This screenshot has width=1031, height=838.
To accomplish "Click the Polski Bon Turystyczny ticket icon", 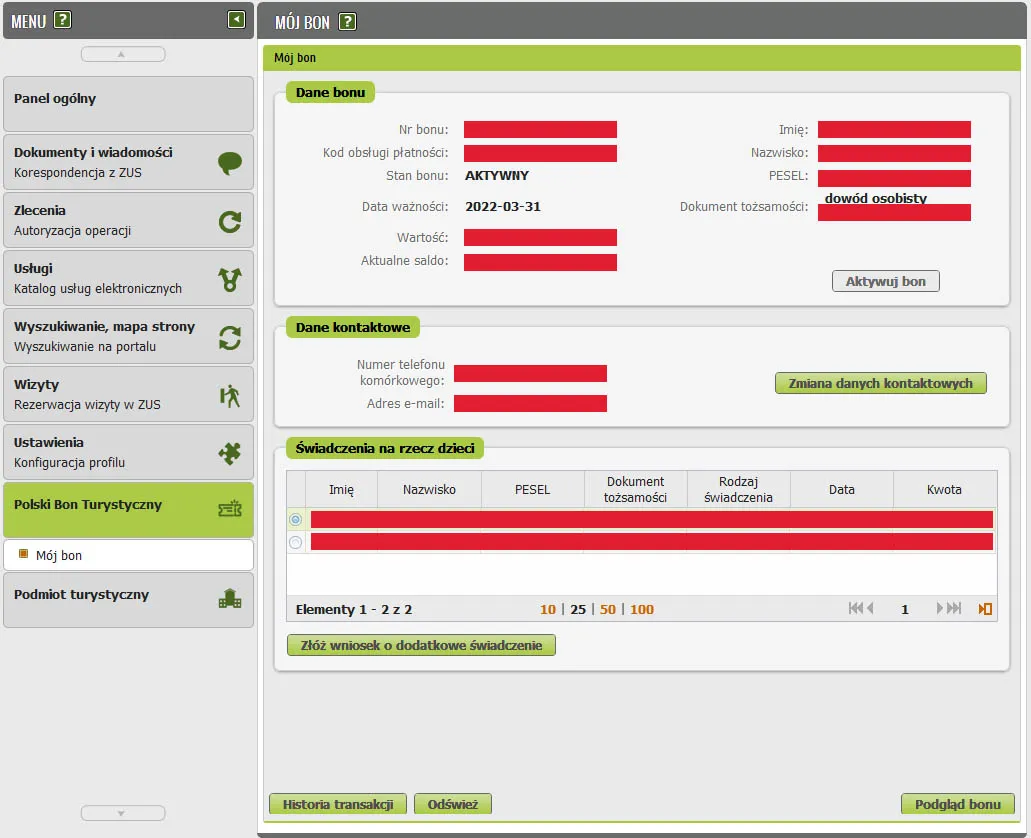I will tap(229, 508).
